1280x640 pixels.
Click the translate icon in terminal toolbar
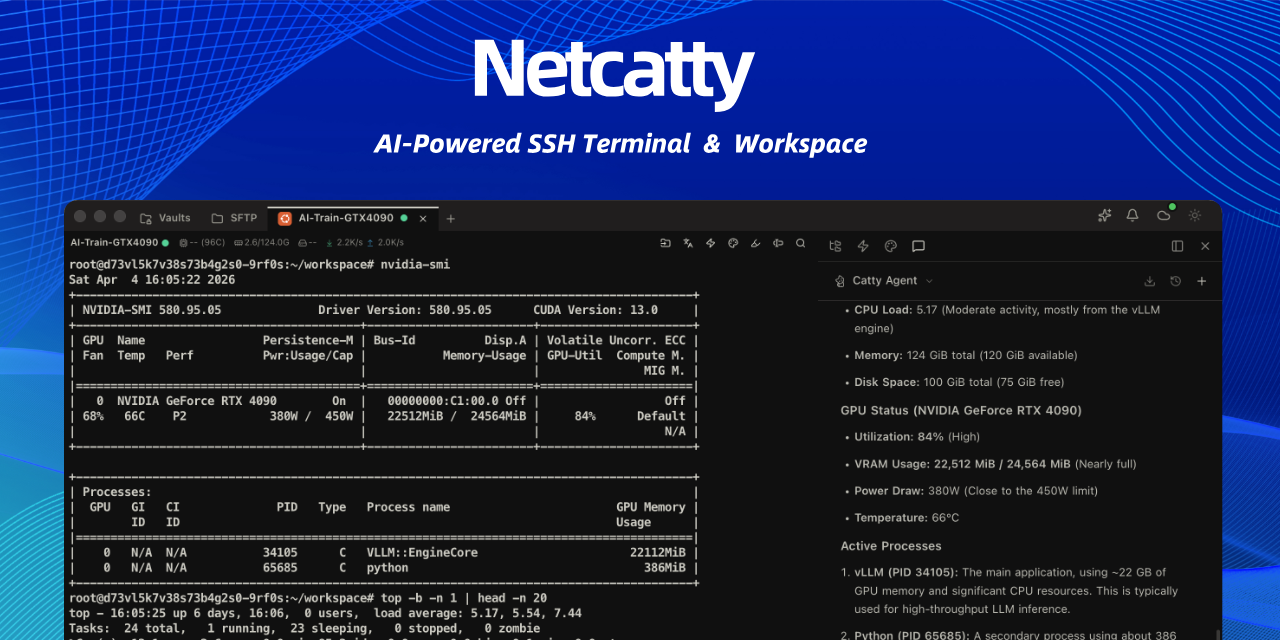tap(688, 243)
